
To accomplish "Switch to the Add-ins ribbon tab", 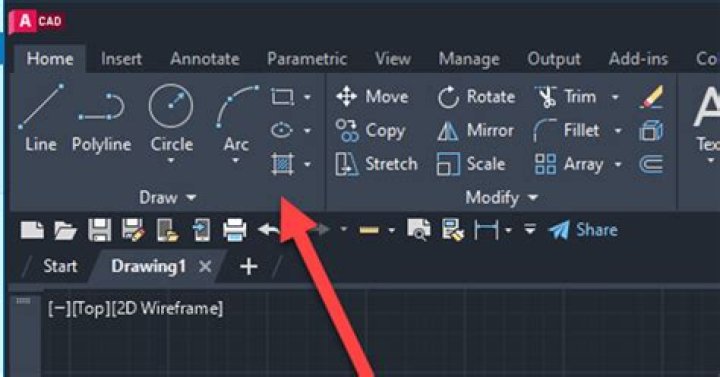I will coord(638,59).
